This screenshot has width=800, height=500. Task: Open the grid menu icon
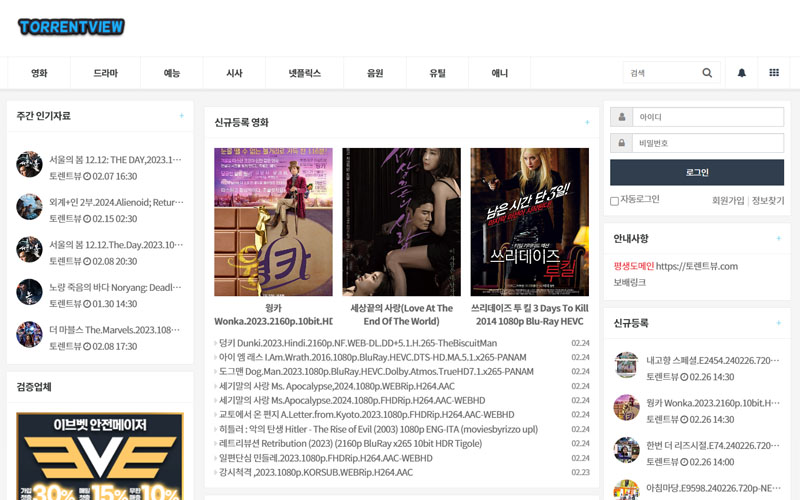point(774,73)
